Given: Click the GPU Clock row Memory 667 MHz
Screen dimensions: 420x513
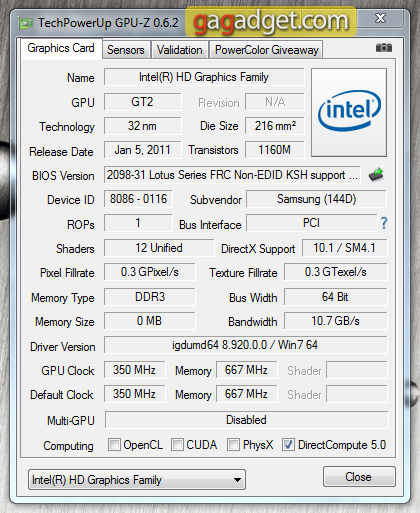Looking at the screenshot, I should click(x=247, y=370).
